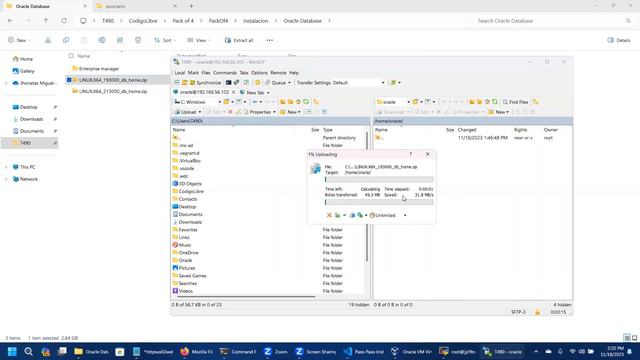Click the red delete X in local toolbar
The height and width of the screenshot is (360, 640).
(230, 112)
